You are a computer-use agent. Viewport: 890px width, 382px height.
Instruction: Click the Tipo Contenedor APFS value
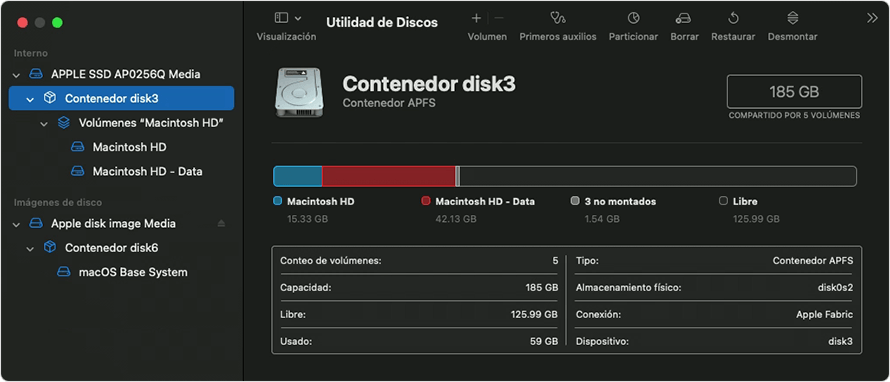pos(813,261)
